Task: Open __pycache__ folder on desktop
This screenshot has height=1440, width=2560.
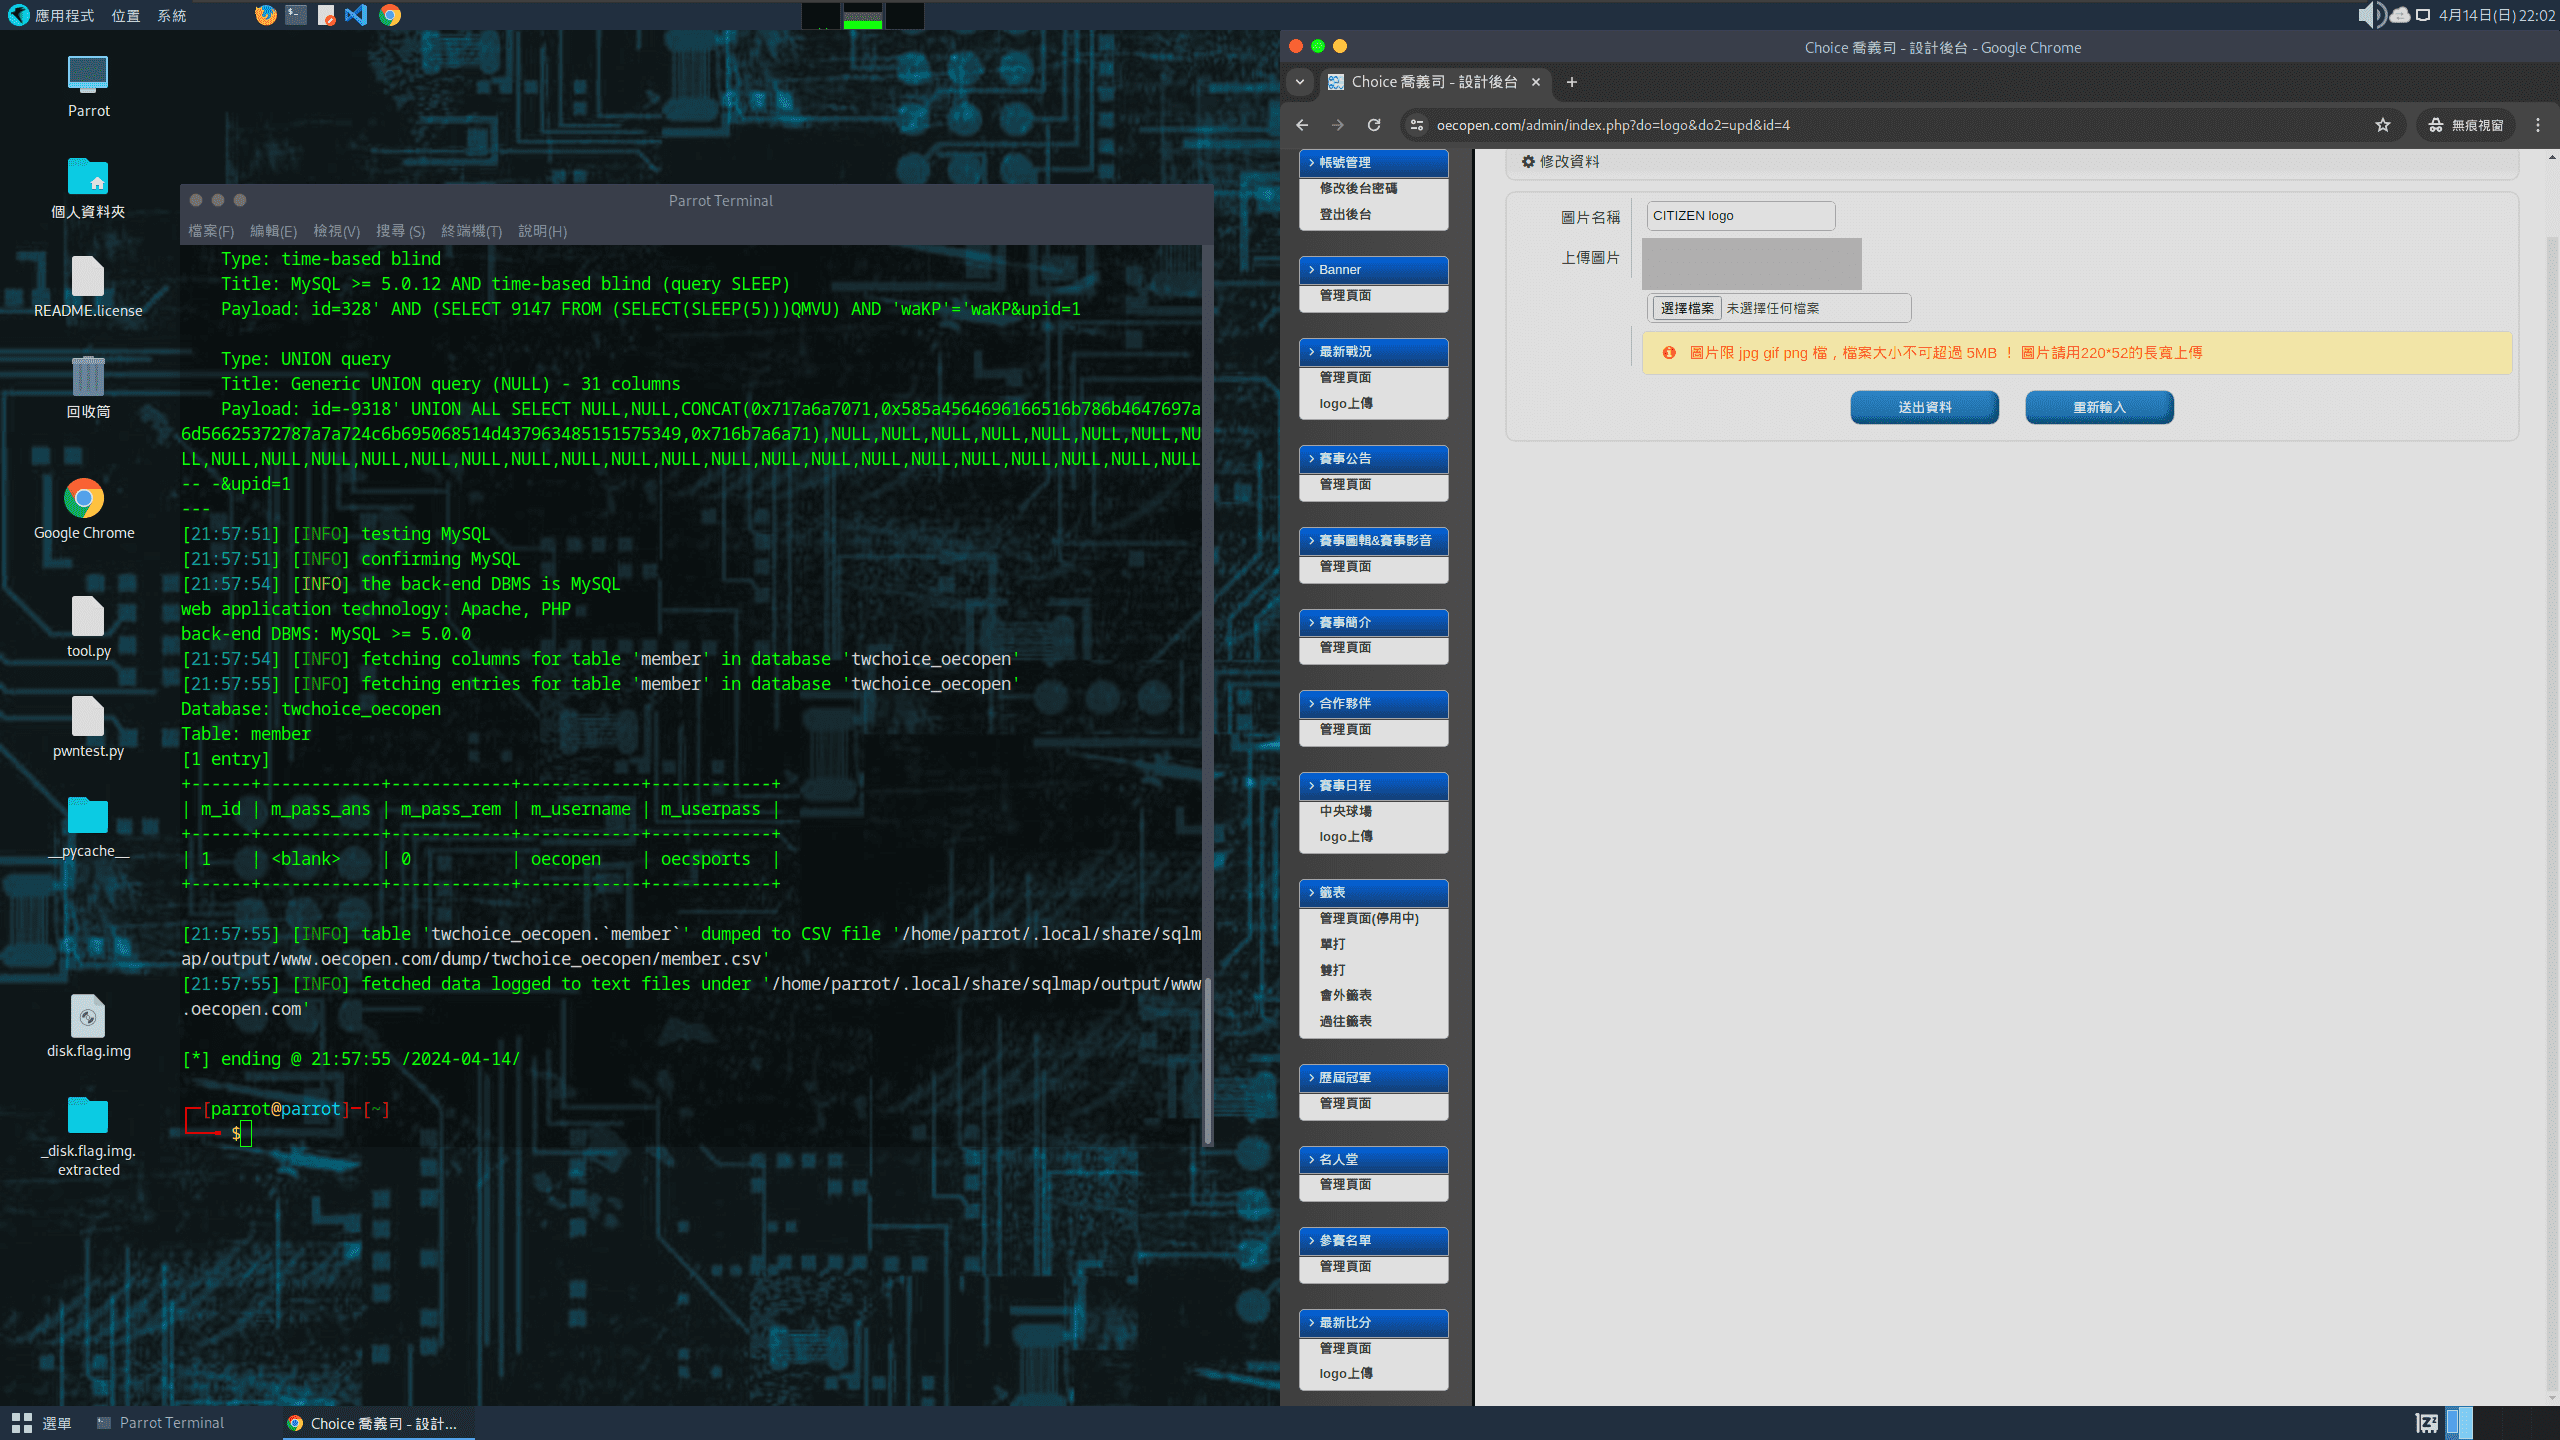Action: coord(88,827)
